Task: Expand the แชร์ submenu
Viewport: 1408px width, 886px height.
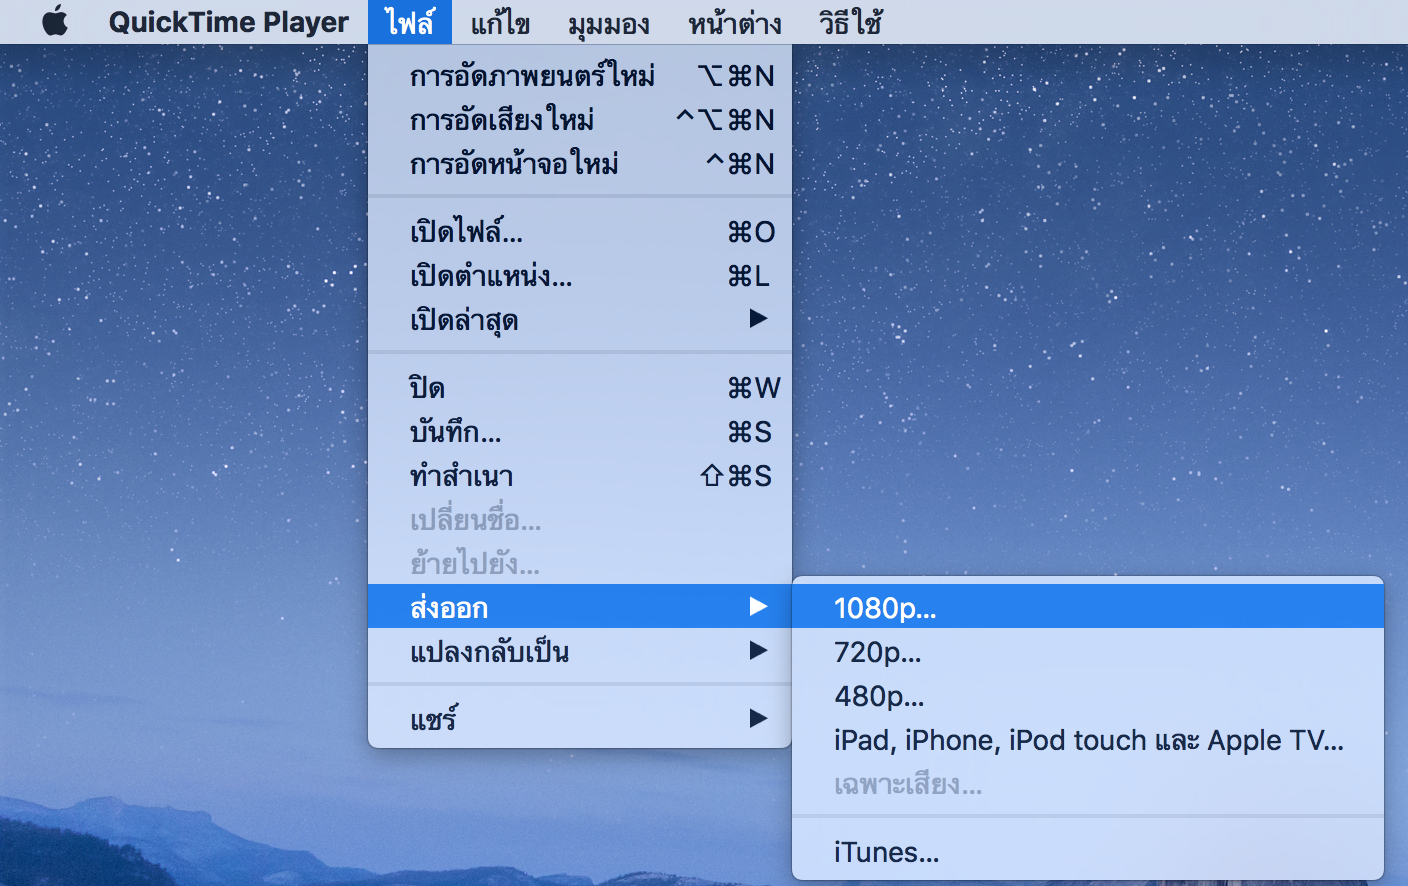Action: tap(580, 719)
